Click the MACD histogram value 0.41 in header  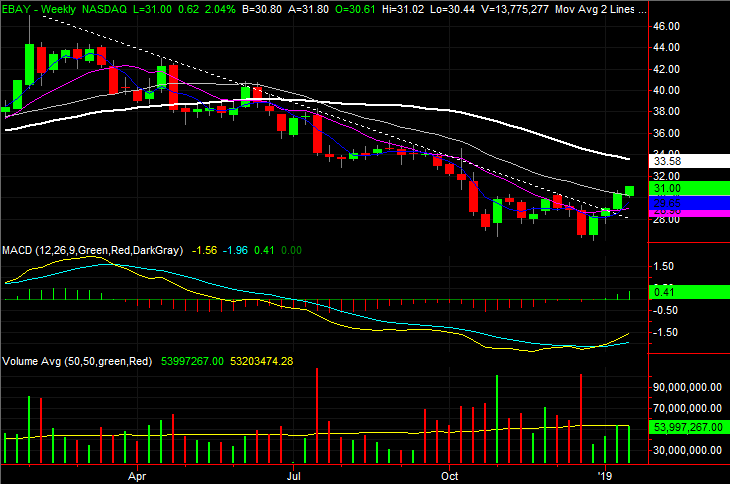(x=264, y=250)
